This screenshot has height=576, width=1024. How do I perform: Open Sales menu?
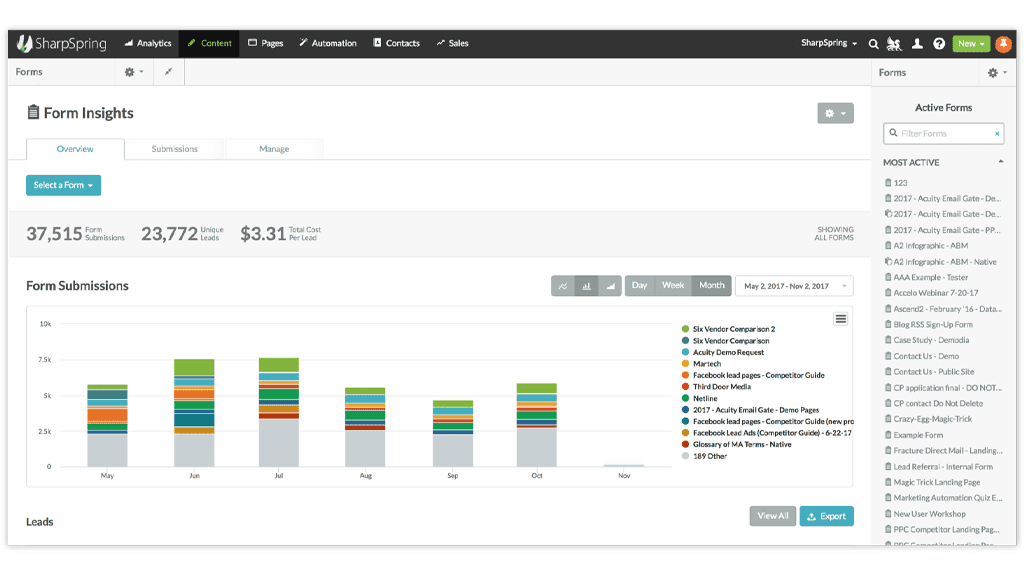453,43
